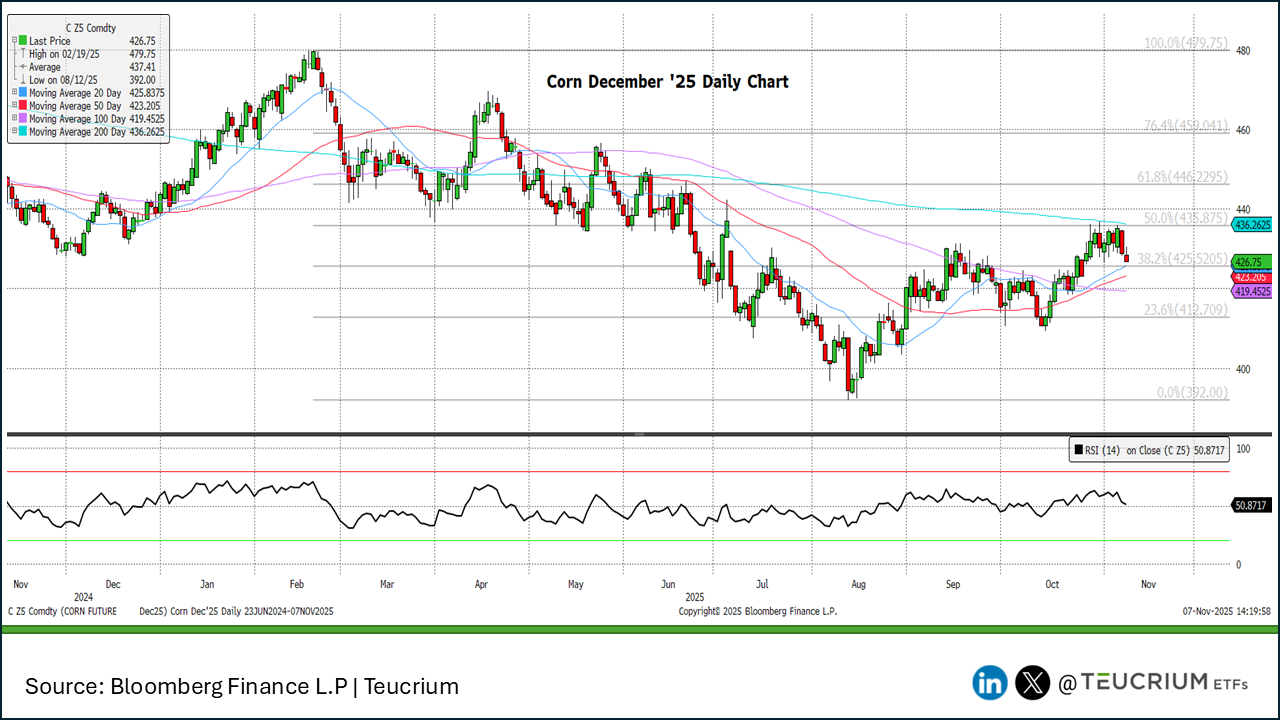
Task: Click the 61.8% Fibonacci level label
Action: tap(1181, 177)
